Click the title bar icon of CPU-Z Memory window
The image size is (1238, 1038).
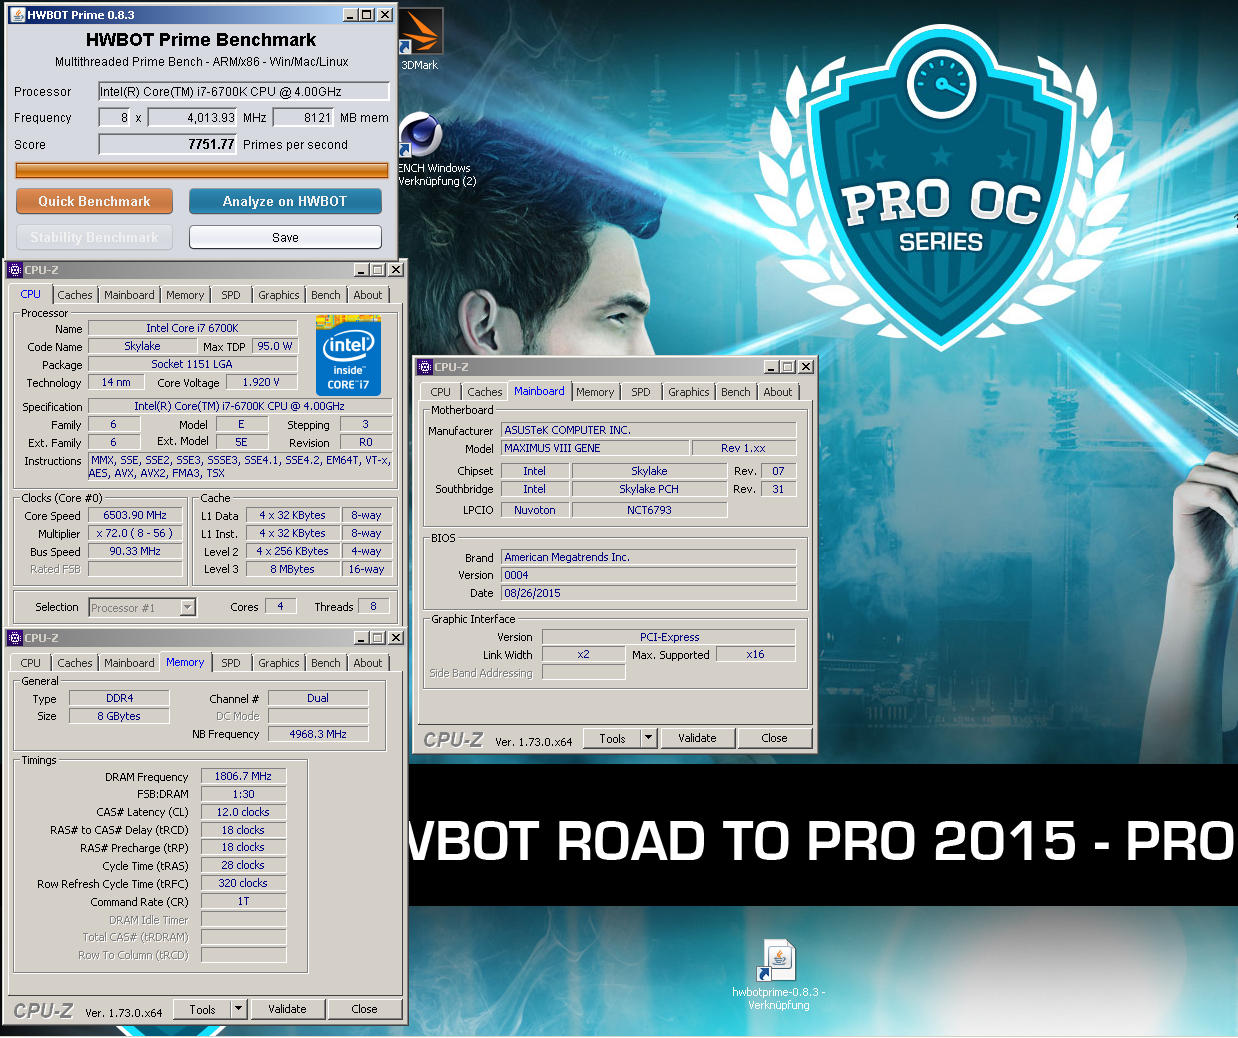point(14,638)
